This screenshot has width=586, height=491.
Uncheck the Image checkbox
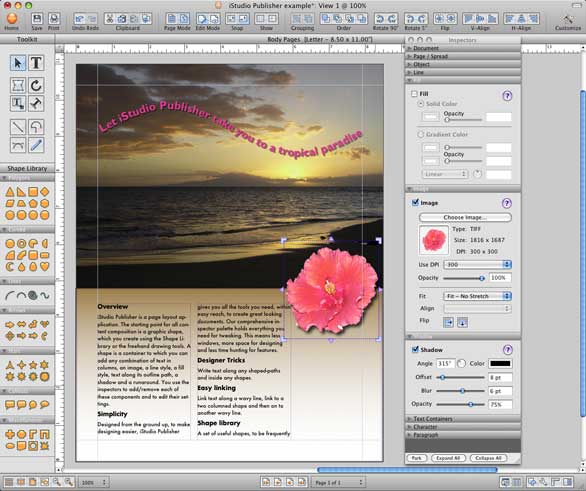(x=415, y=203)
